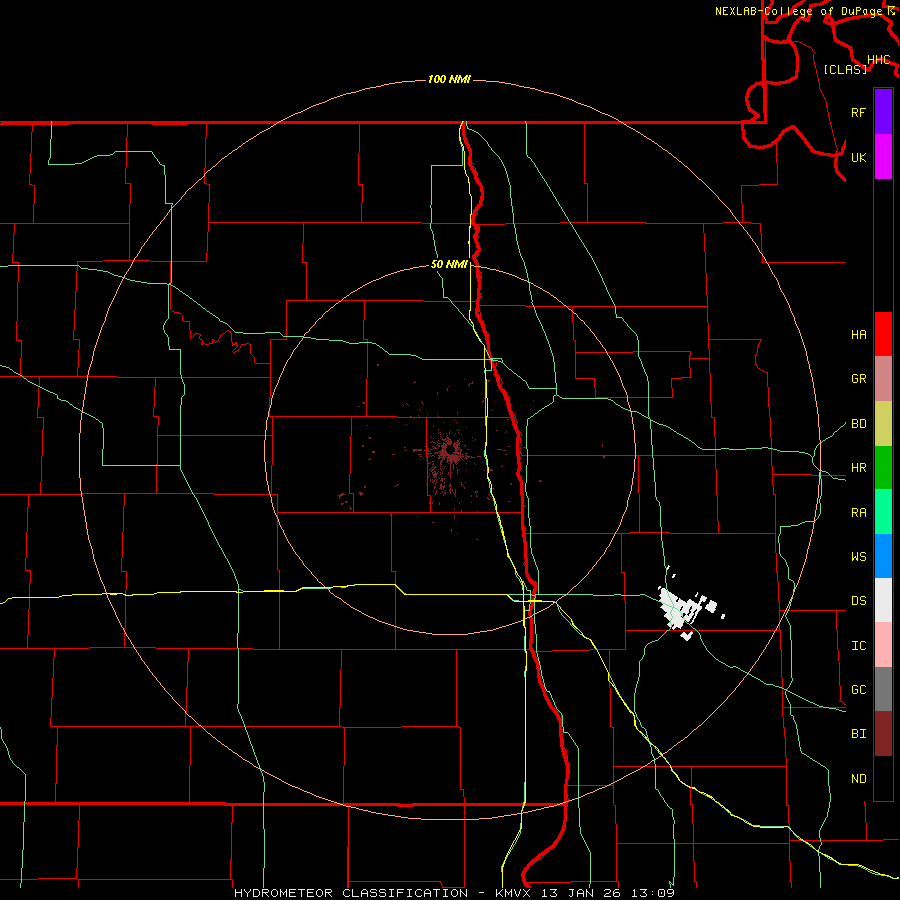Click the Hydrometeor Classification KMVX timestamp caption
This screenshot has height=900, width=900.
tap(454, 893)
